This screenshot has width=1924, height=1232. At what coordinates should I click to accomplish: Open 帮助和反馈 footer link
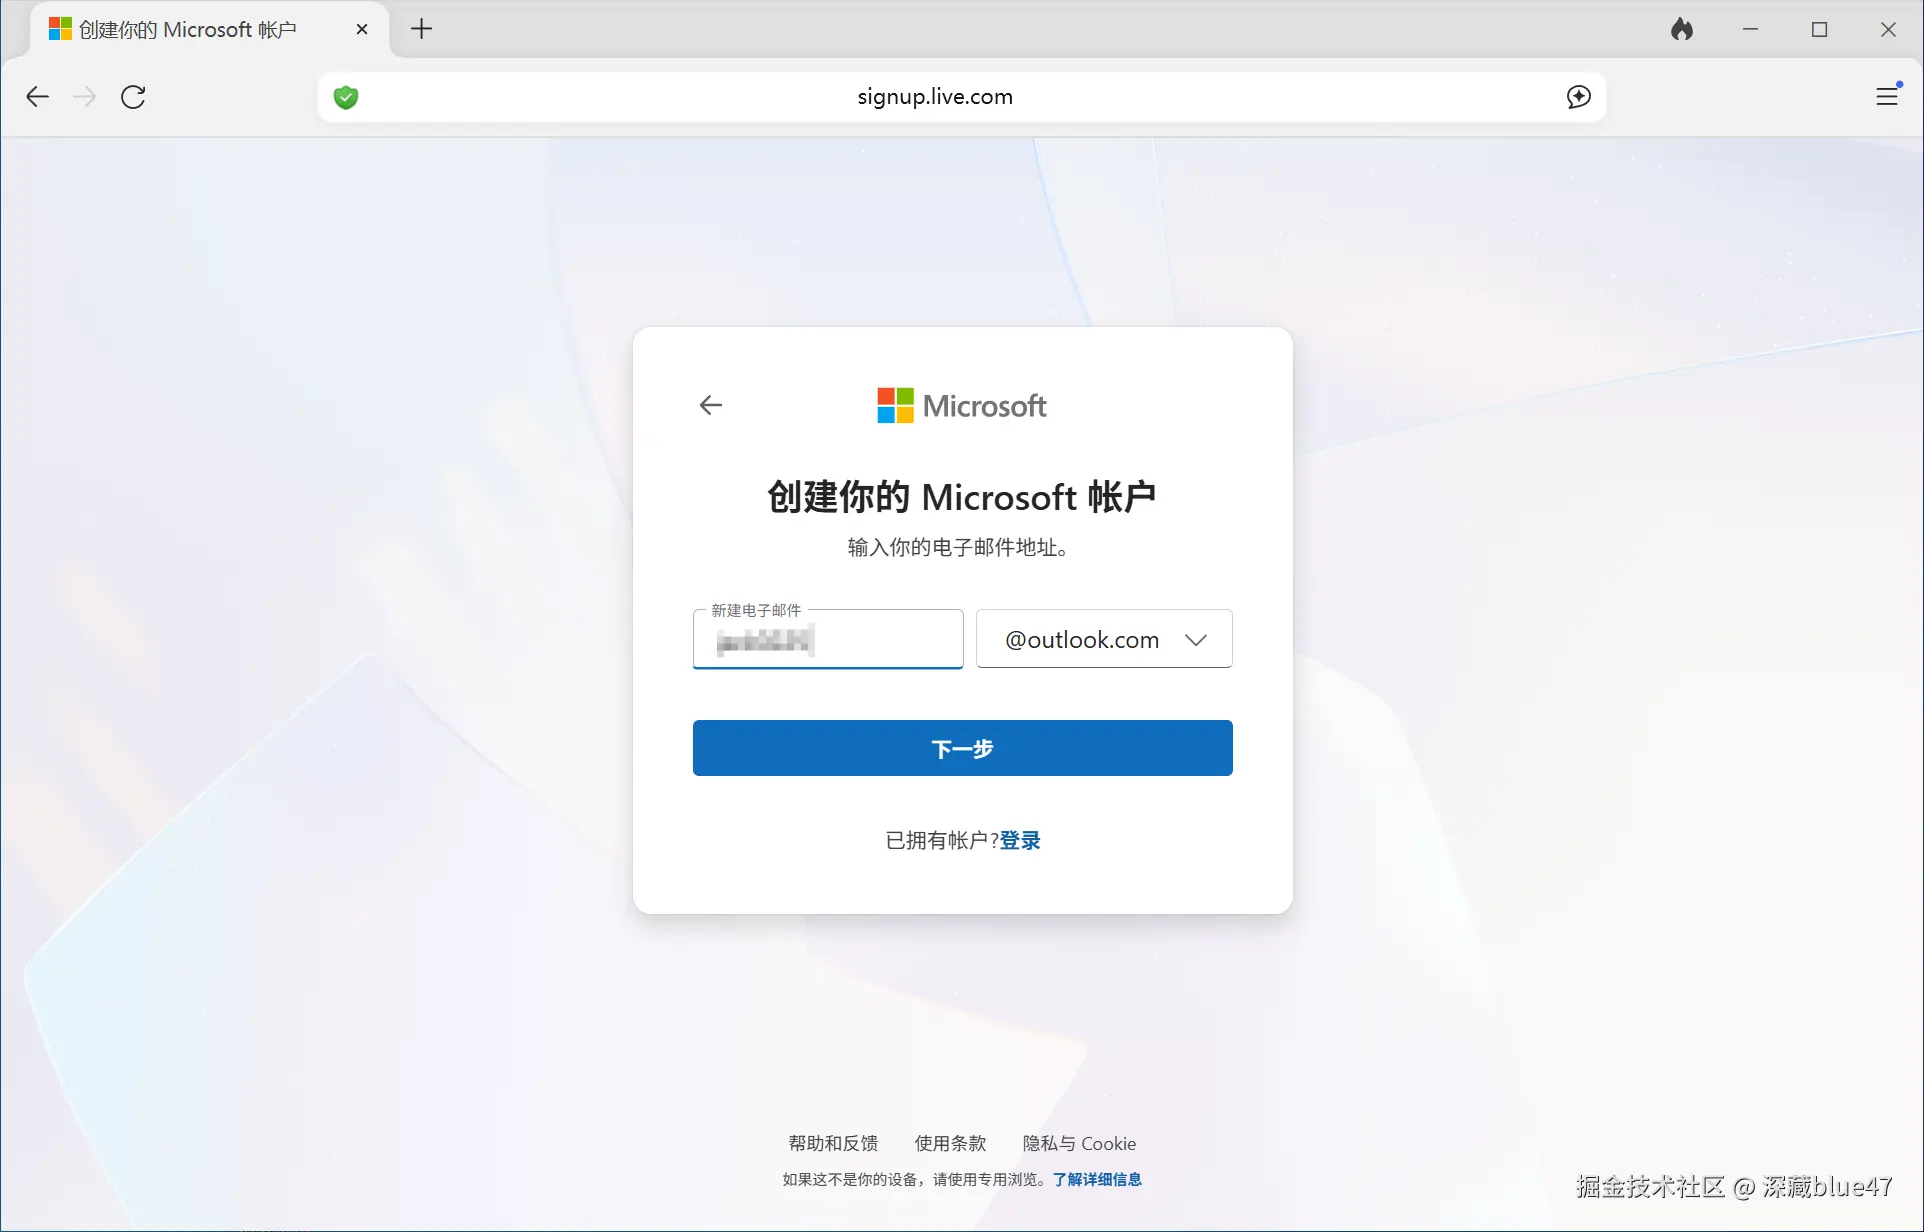833,1143
